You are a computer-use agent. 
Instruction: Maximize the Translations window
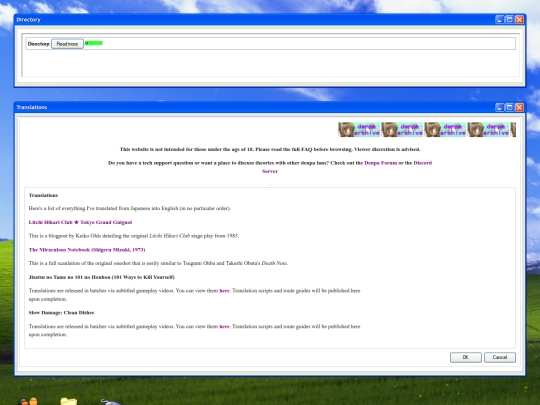coord(510,107)
